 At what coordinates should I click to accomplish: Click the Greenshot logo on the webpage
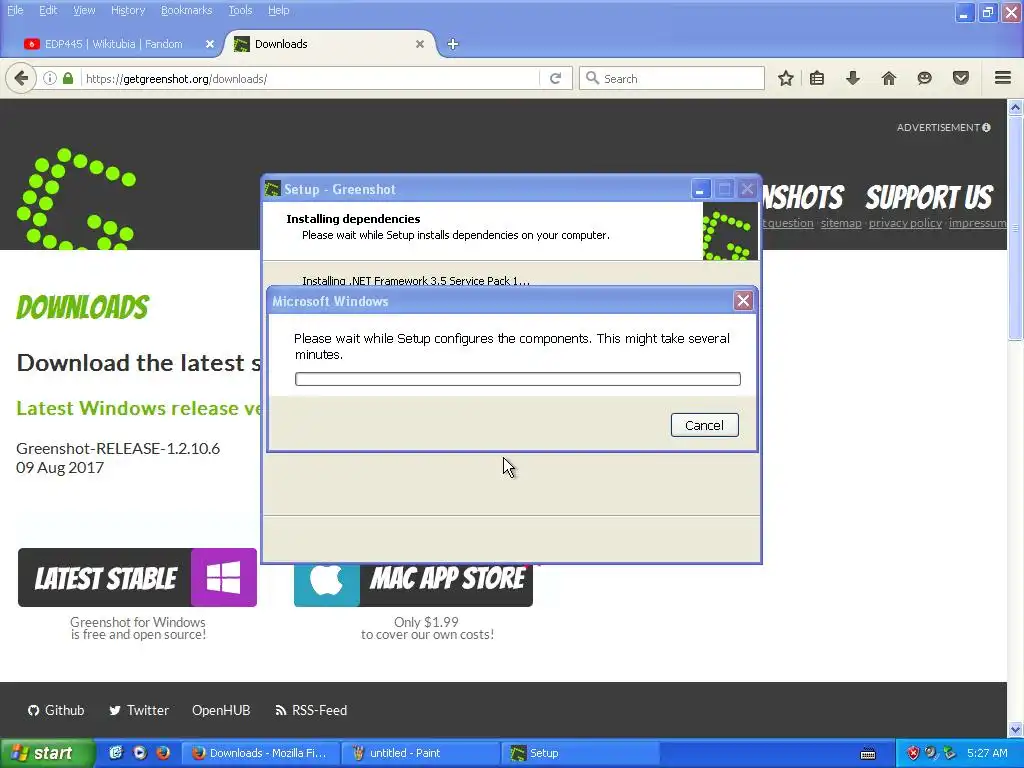[x=76, y=199]
